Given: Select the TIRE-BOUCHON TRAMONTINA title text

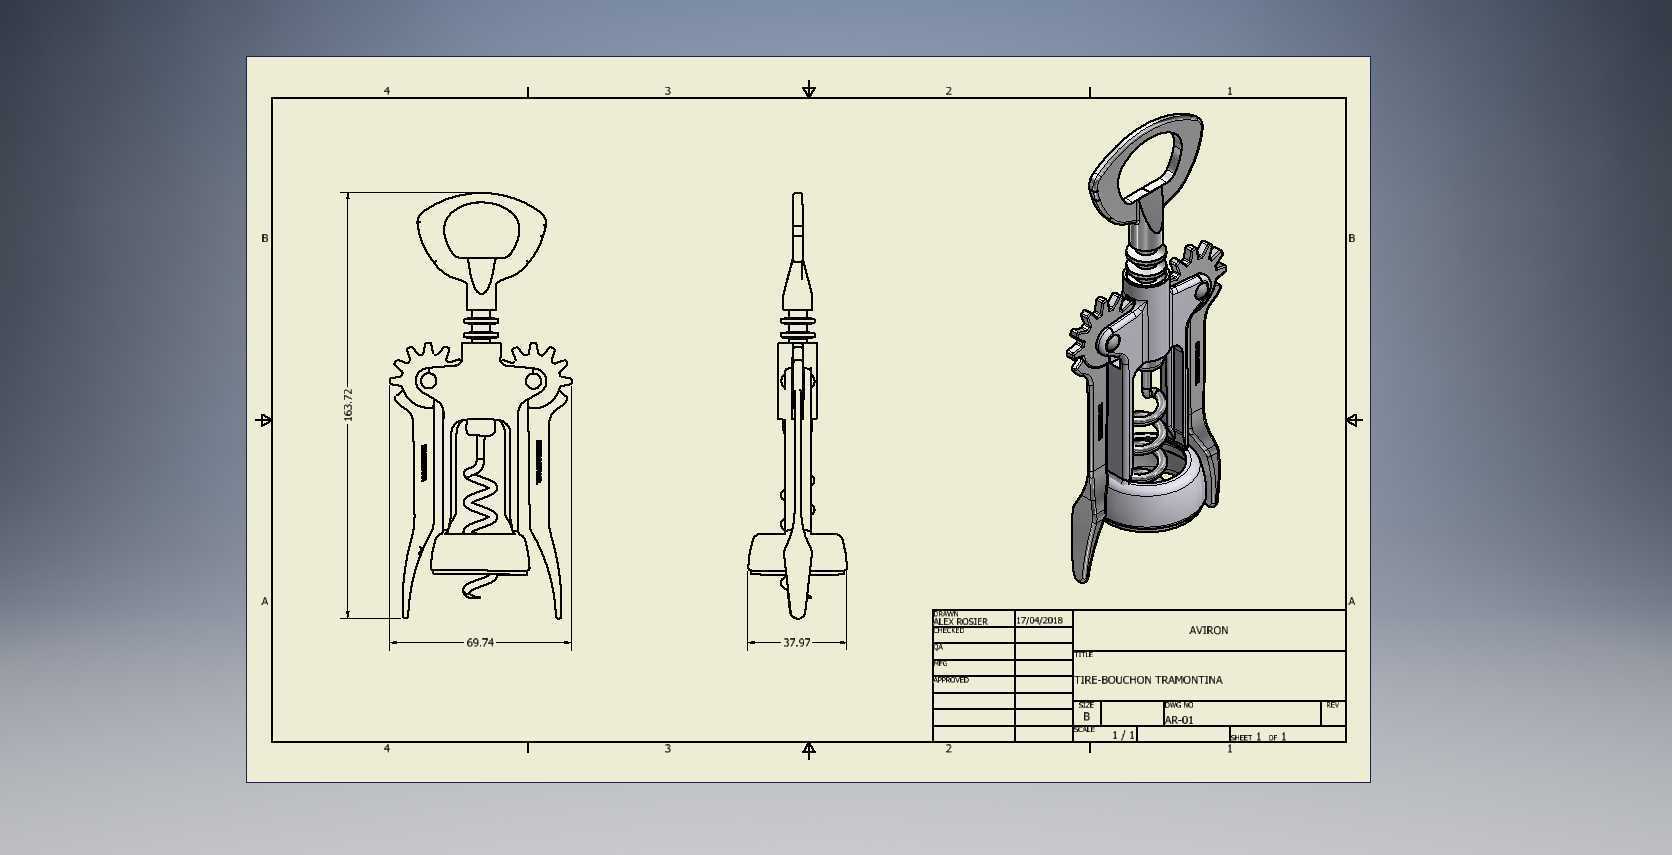Looking at the screenshot, I should [x=1149, y=680].
